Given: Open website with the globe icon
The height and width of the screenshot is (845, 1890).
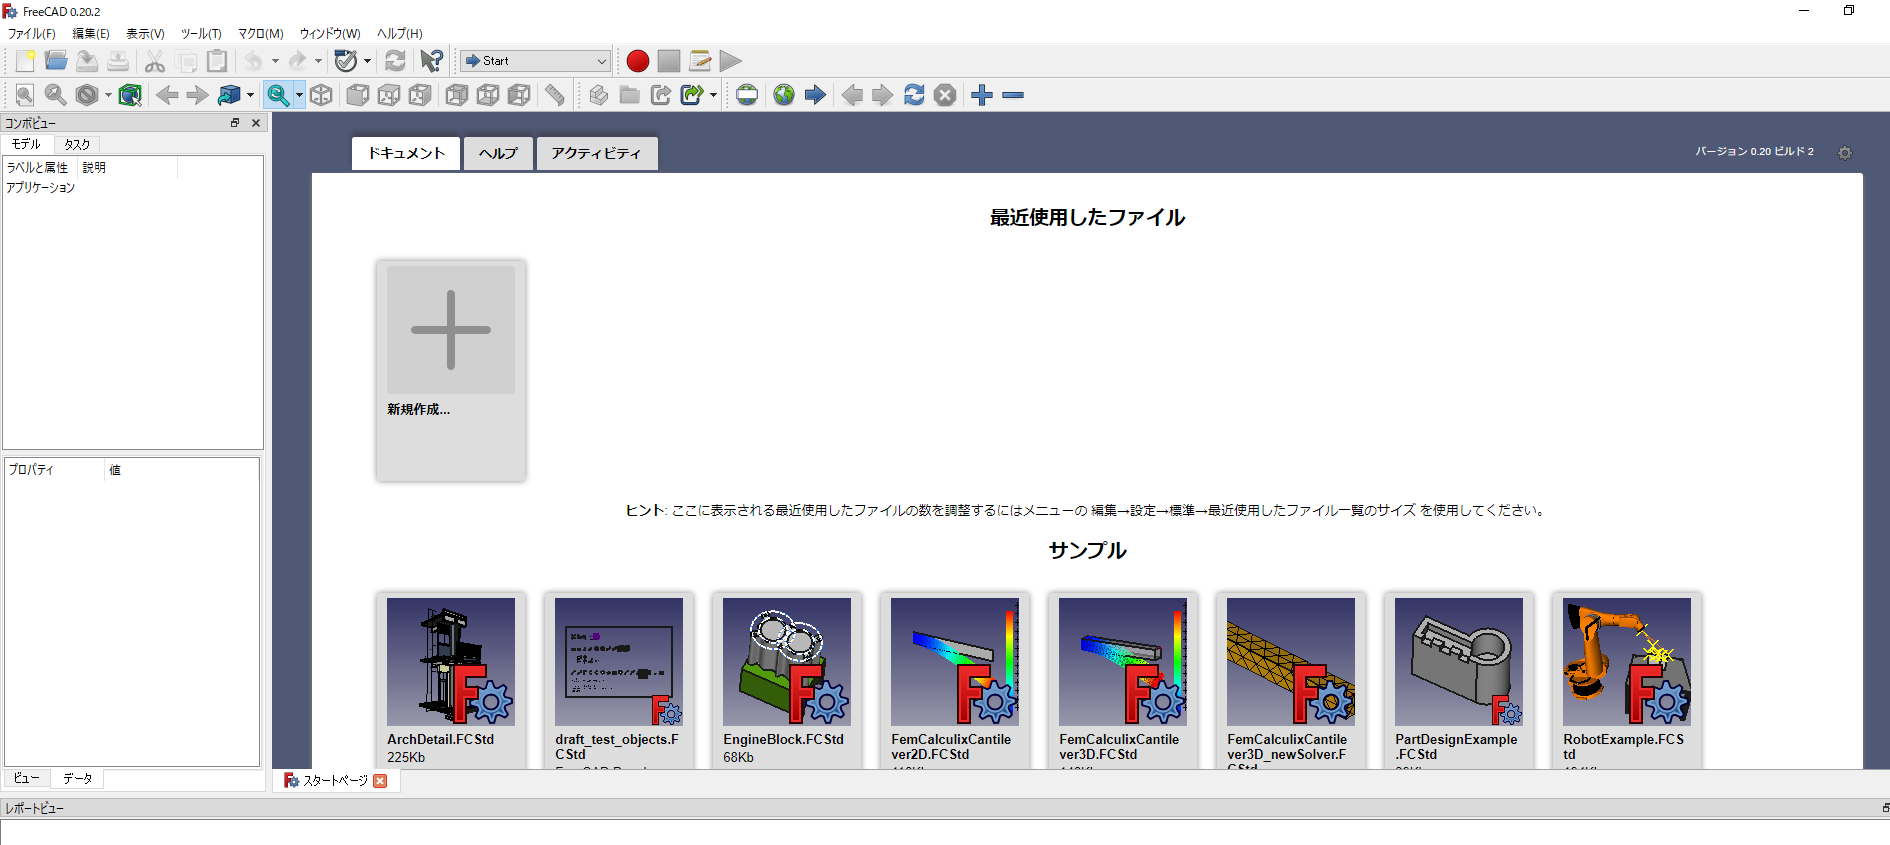Looking at the screenshot, I should coord(784,95).
